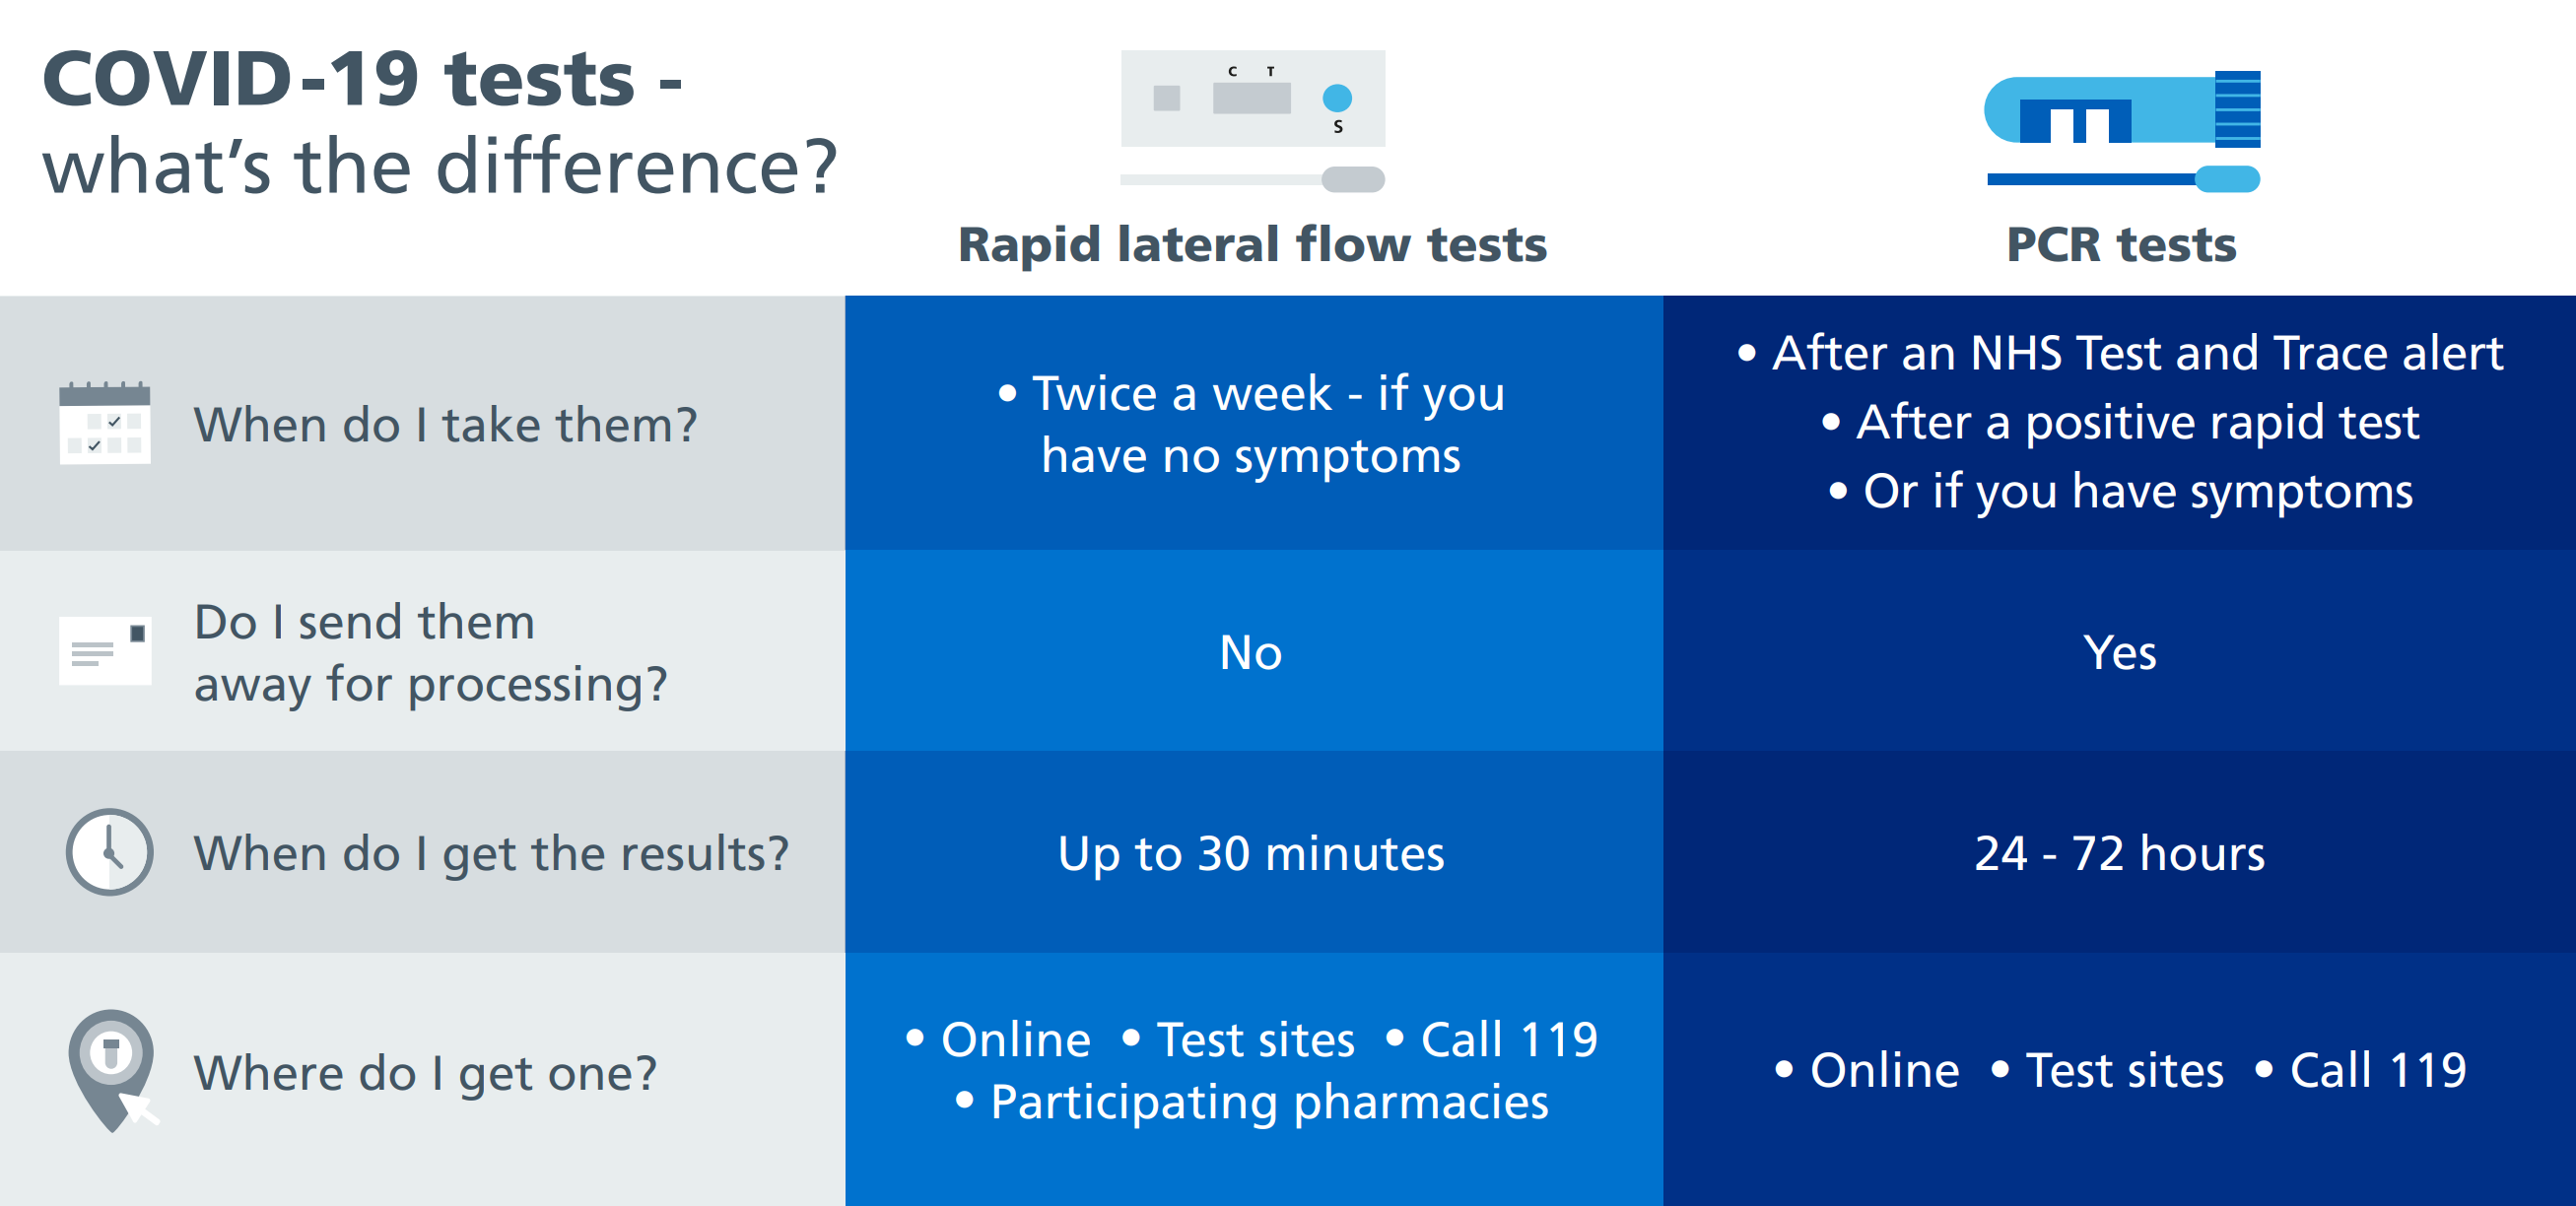Click the 'Where do I get one?' question
2576x1206 pixels.
(x=425, y=1074)
